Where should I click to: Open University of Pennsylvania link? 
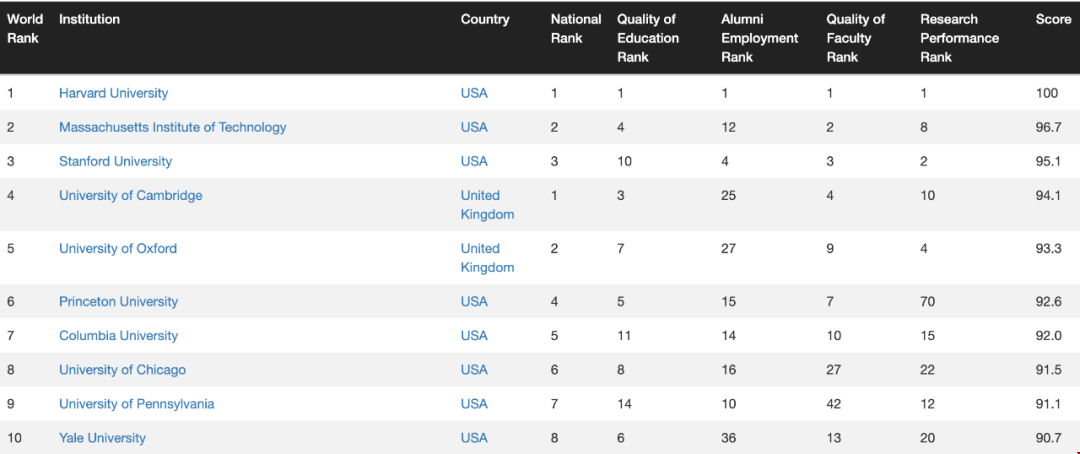[x=136, y=404]
